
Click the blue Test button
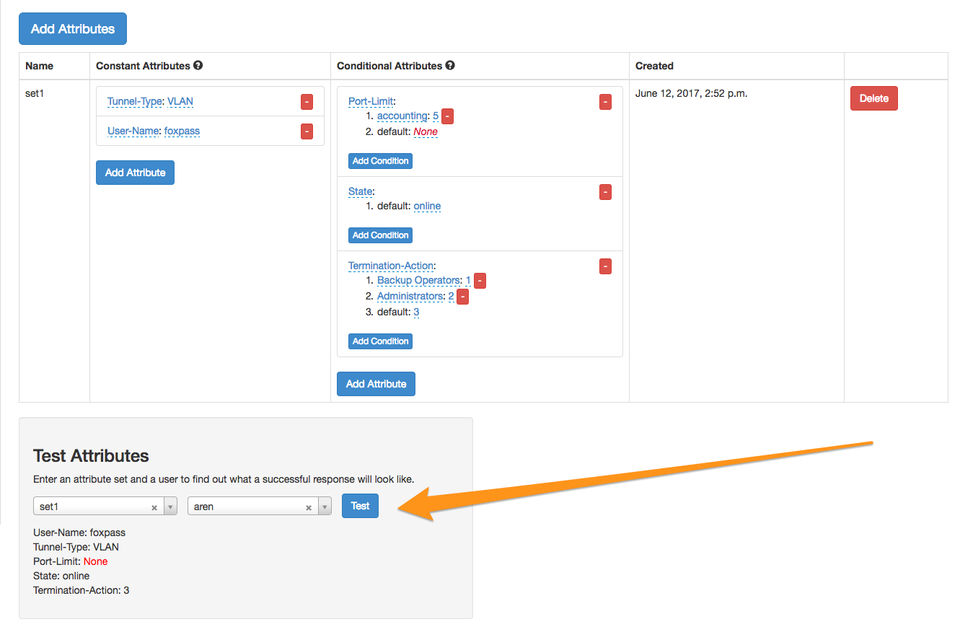pos(360,506)
